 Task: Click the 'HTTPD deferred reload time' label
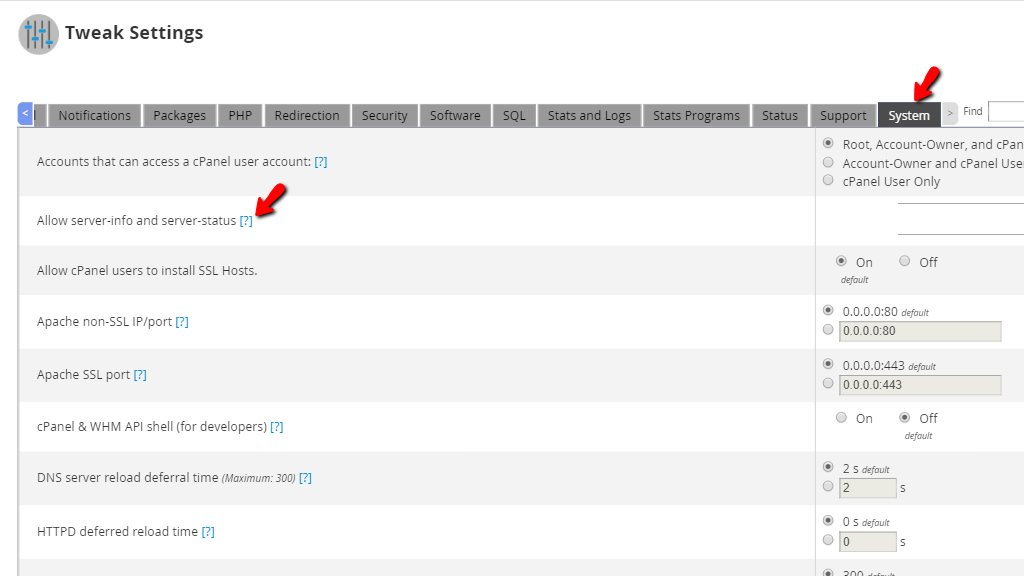click(118, 532)
